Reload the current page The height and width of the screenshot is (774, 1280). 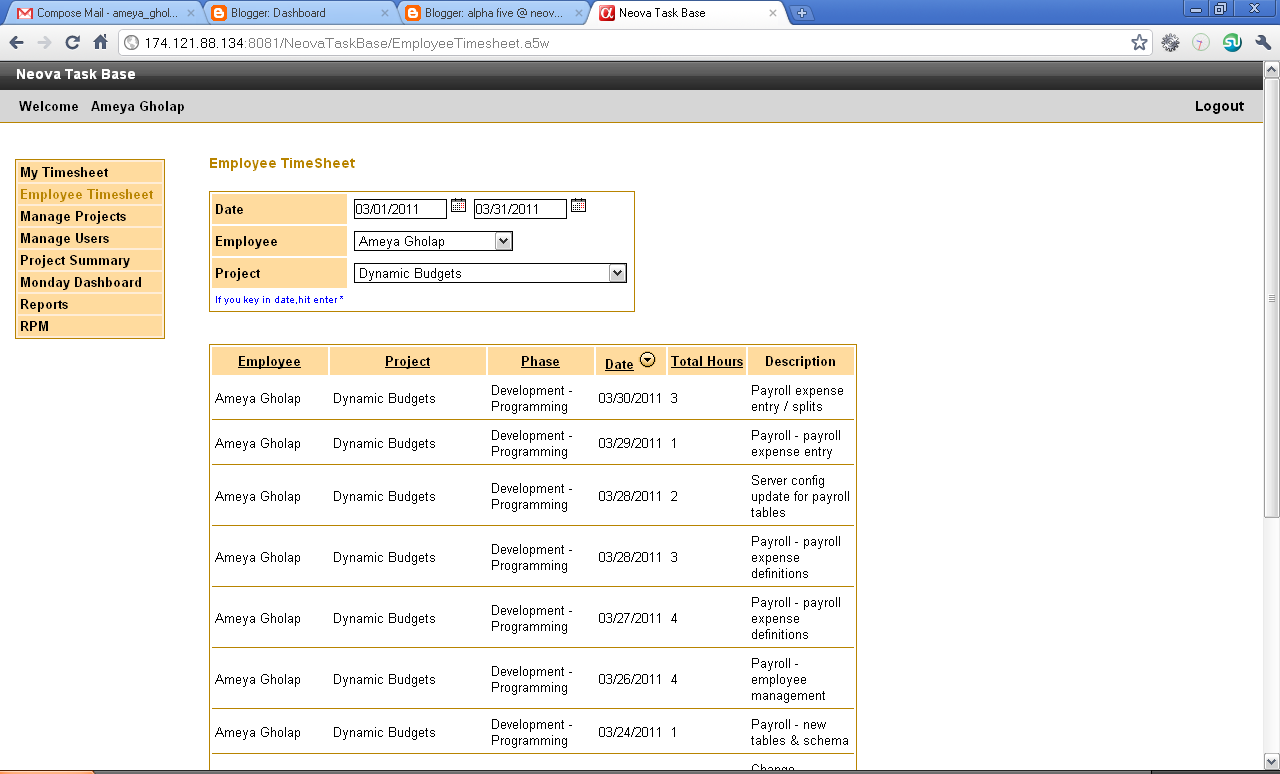pos(71,43)
